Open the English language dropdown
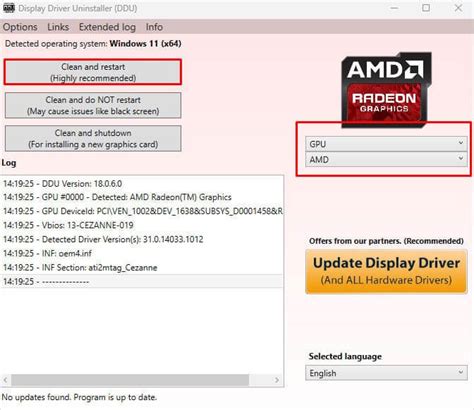Viewport: 474px width, 410px height. click(x=386, y=373)
